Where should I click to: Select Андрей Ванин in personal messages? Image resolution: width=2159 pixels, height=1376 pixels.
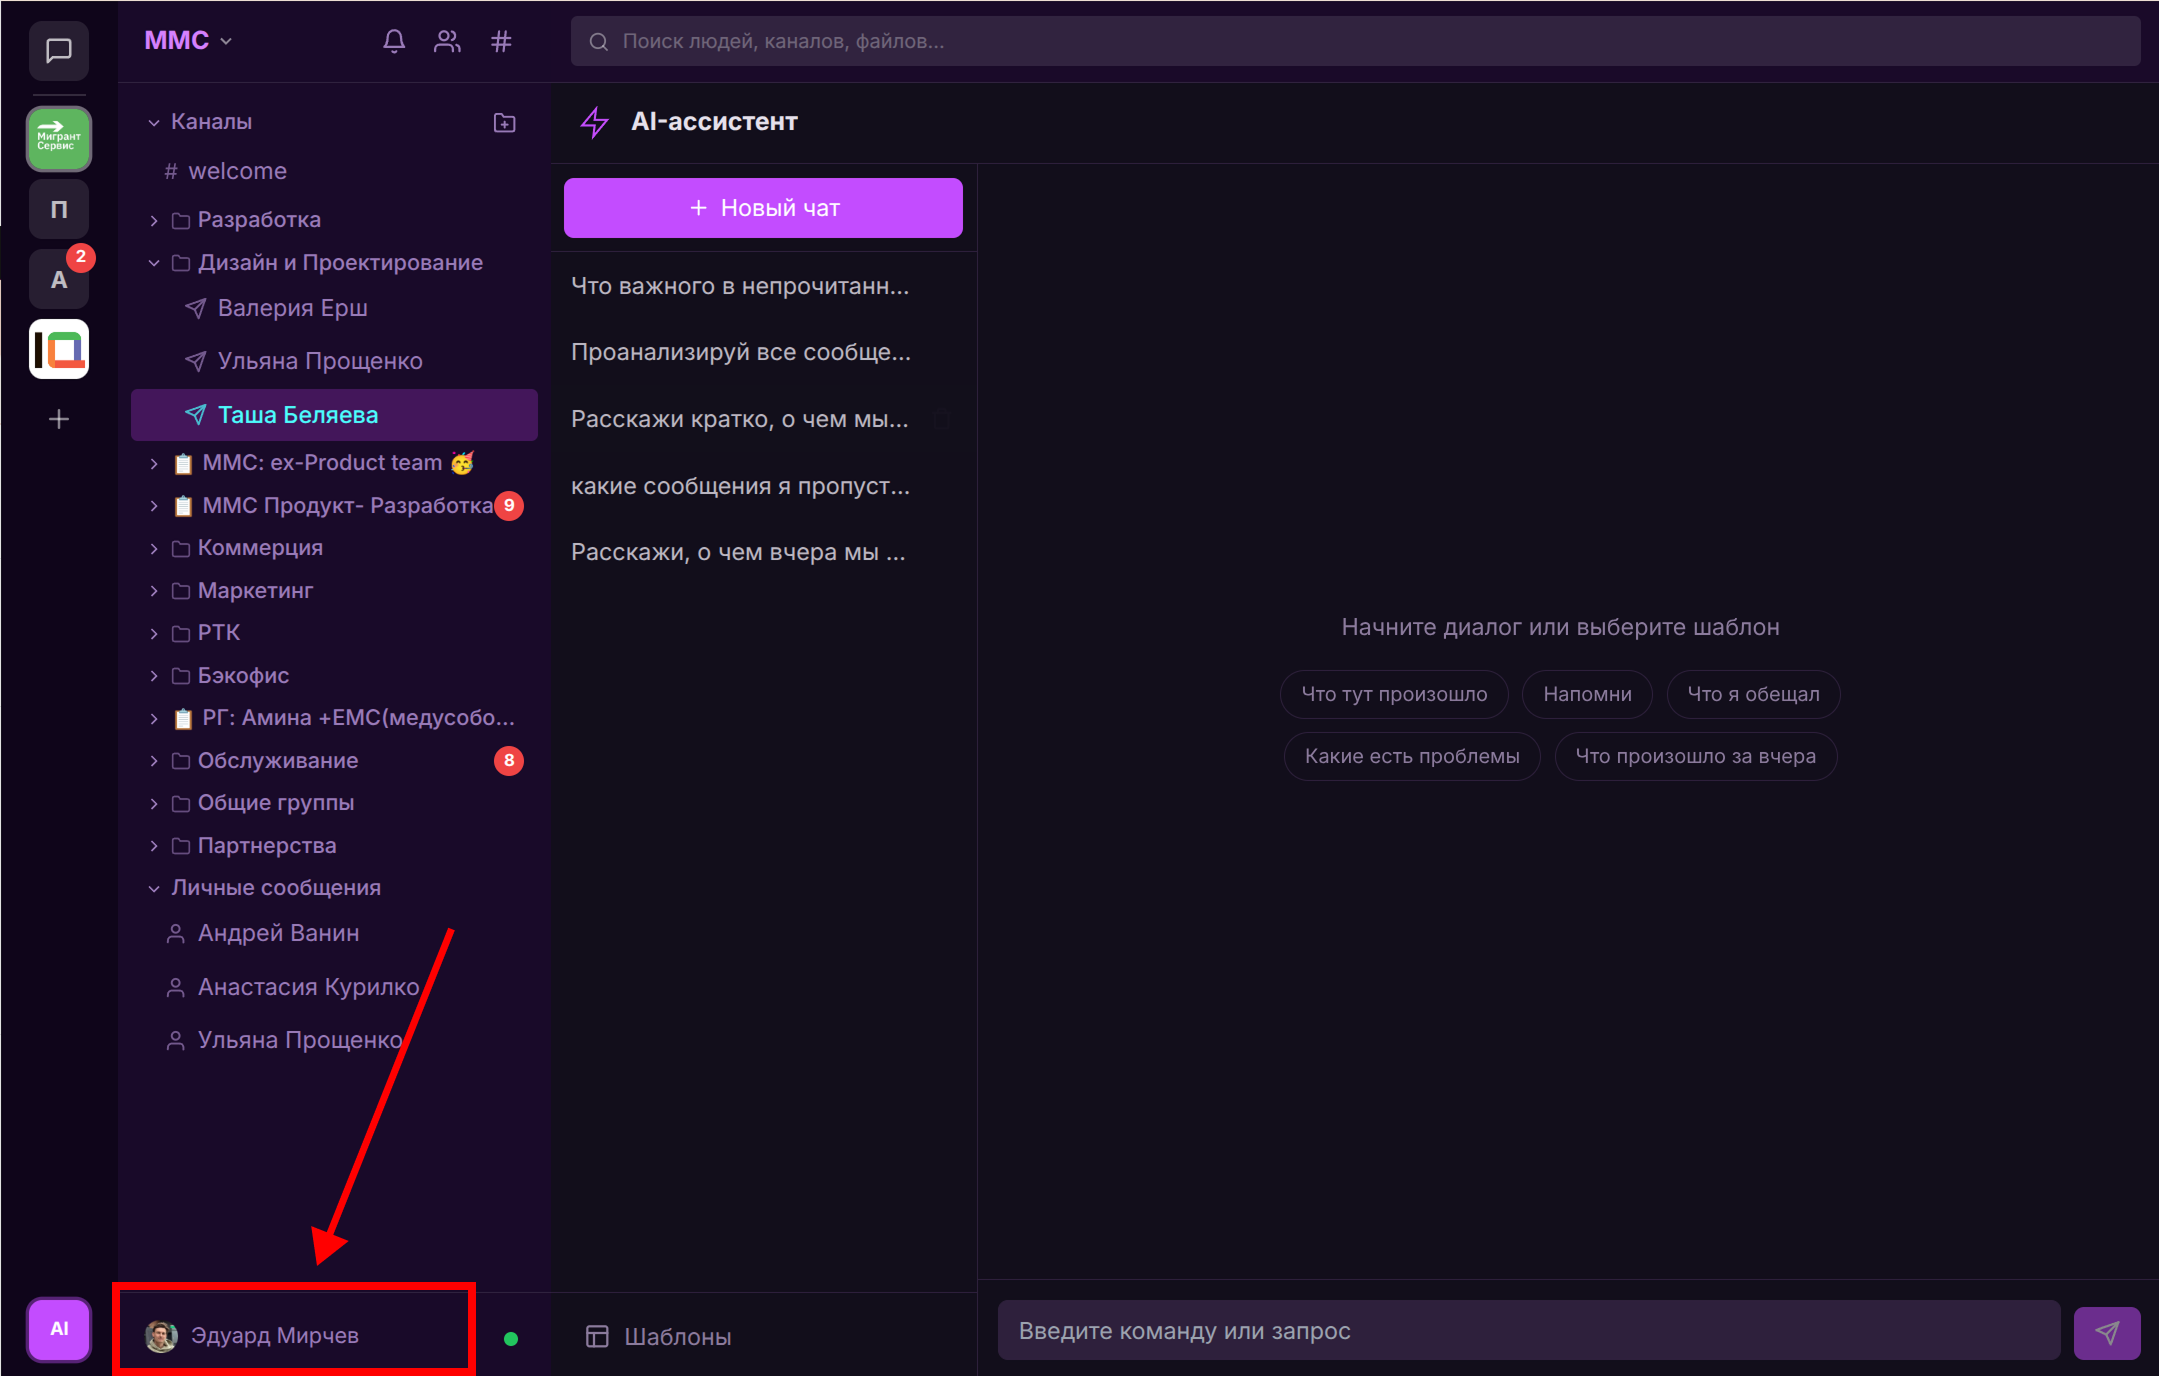(x=278, y=932)
